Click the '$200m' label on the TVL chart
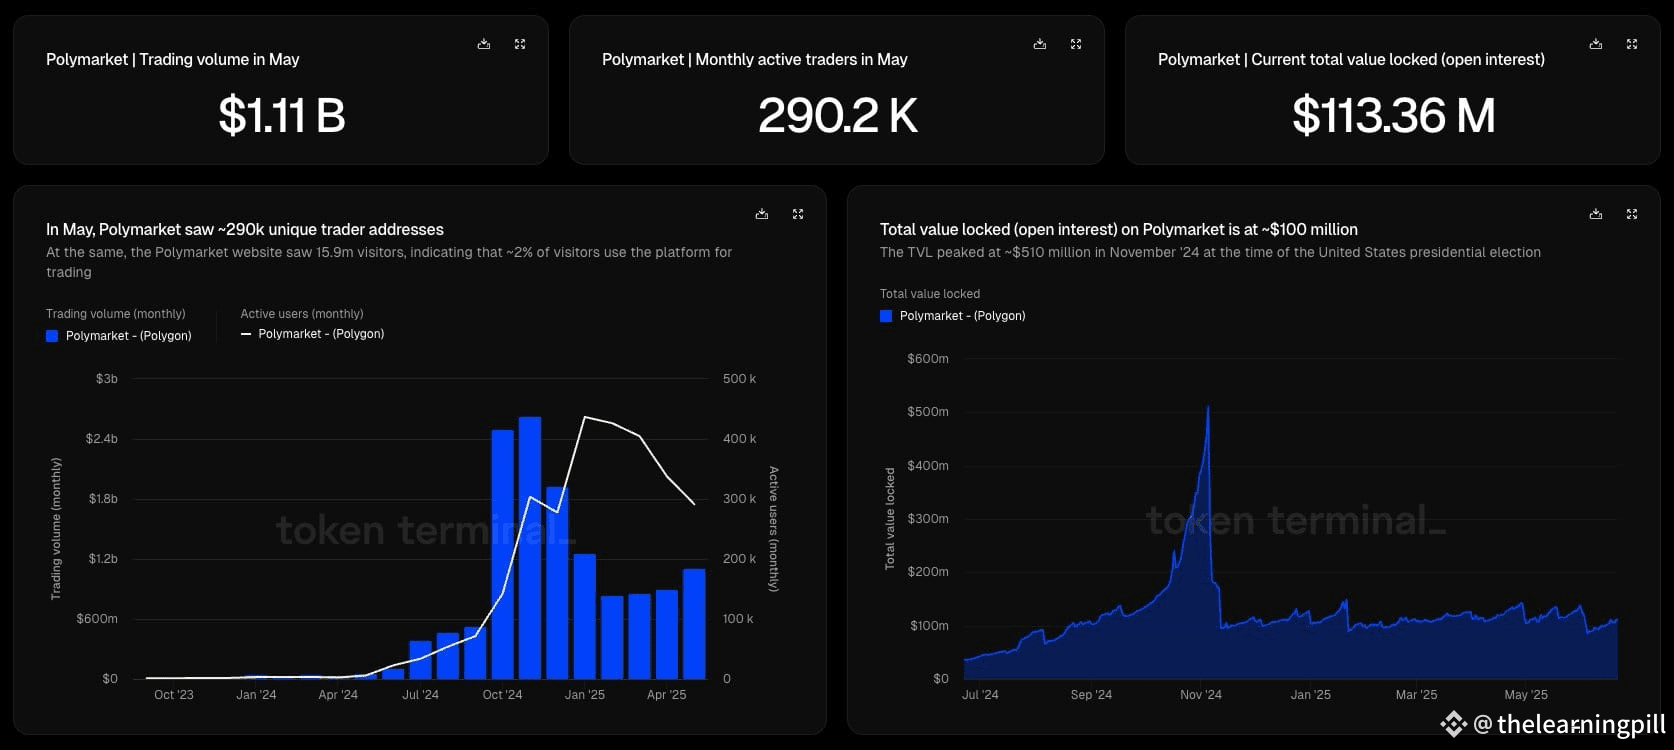1674x750 pixels. (928, 572)
